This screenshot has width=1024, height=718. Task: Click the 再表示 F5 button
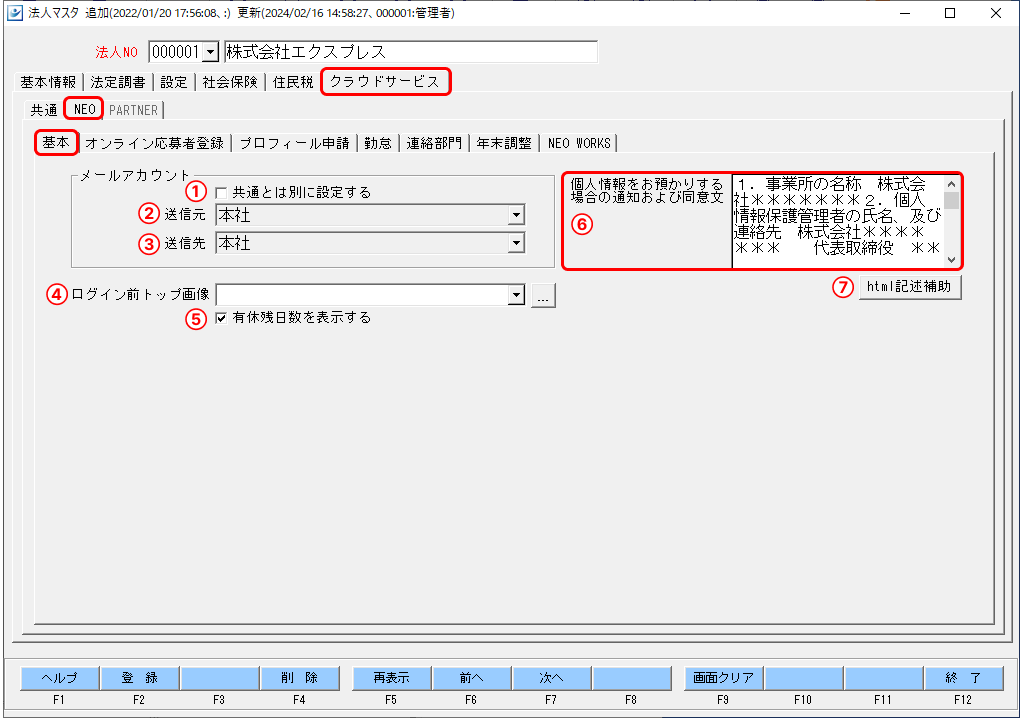[391, 678]
